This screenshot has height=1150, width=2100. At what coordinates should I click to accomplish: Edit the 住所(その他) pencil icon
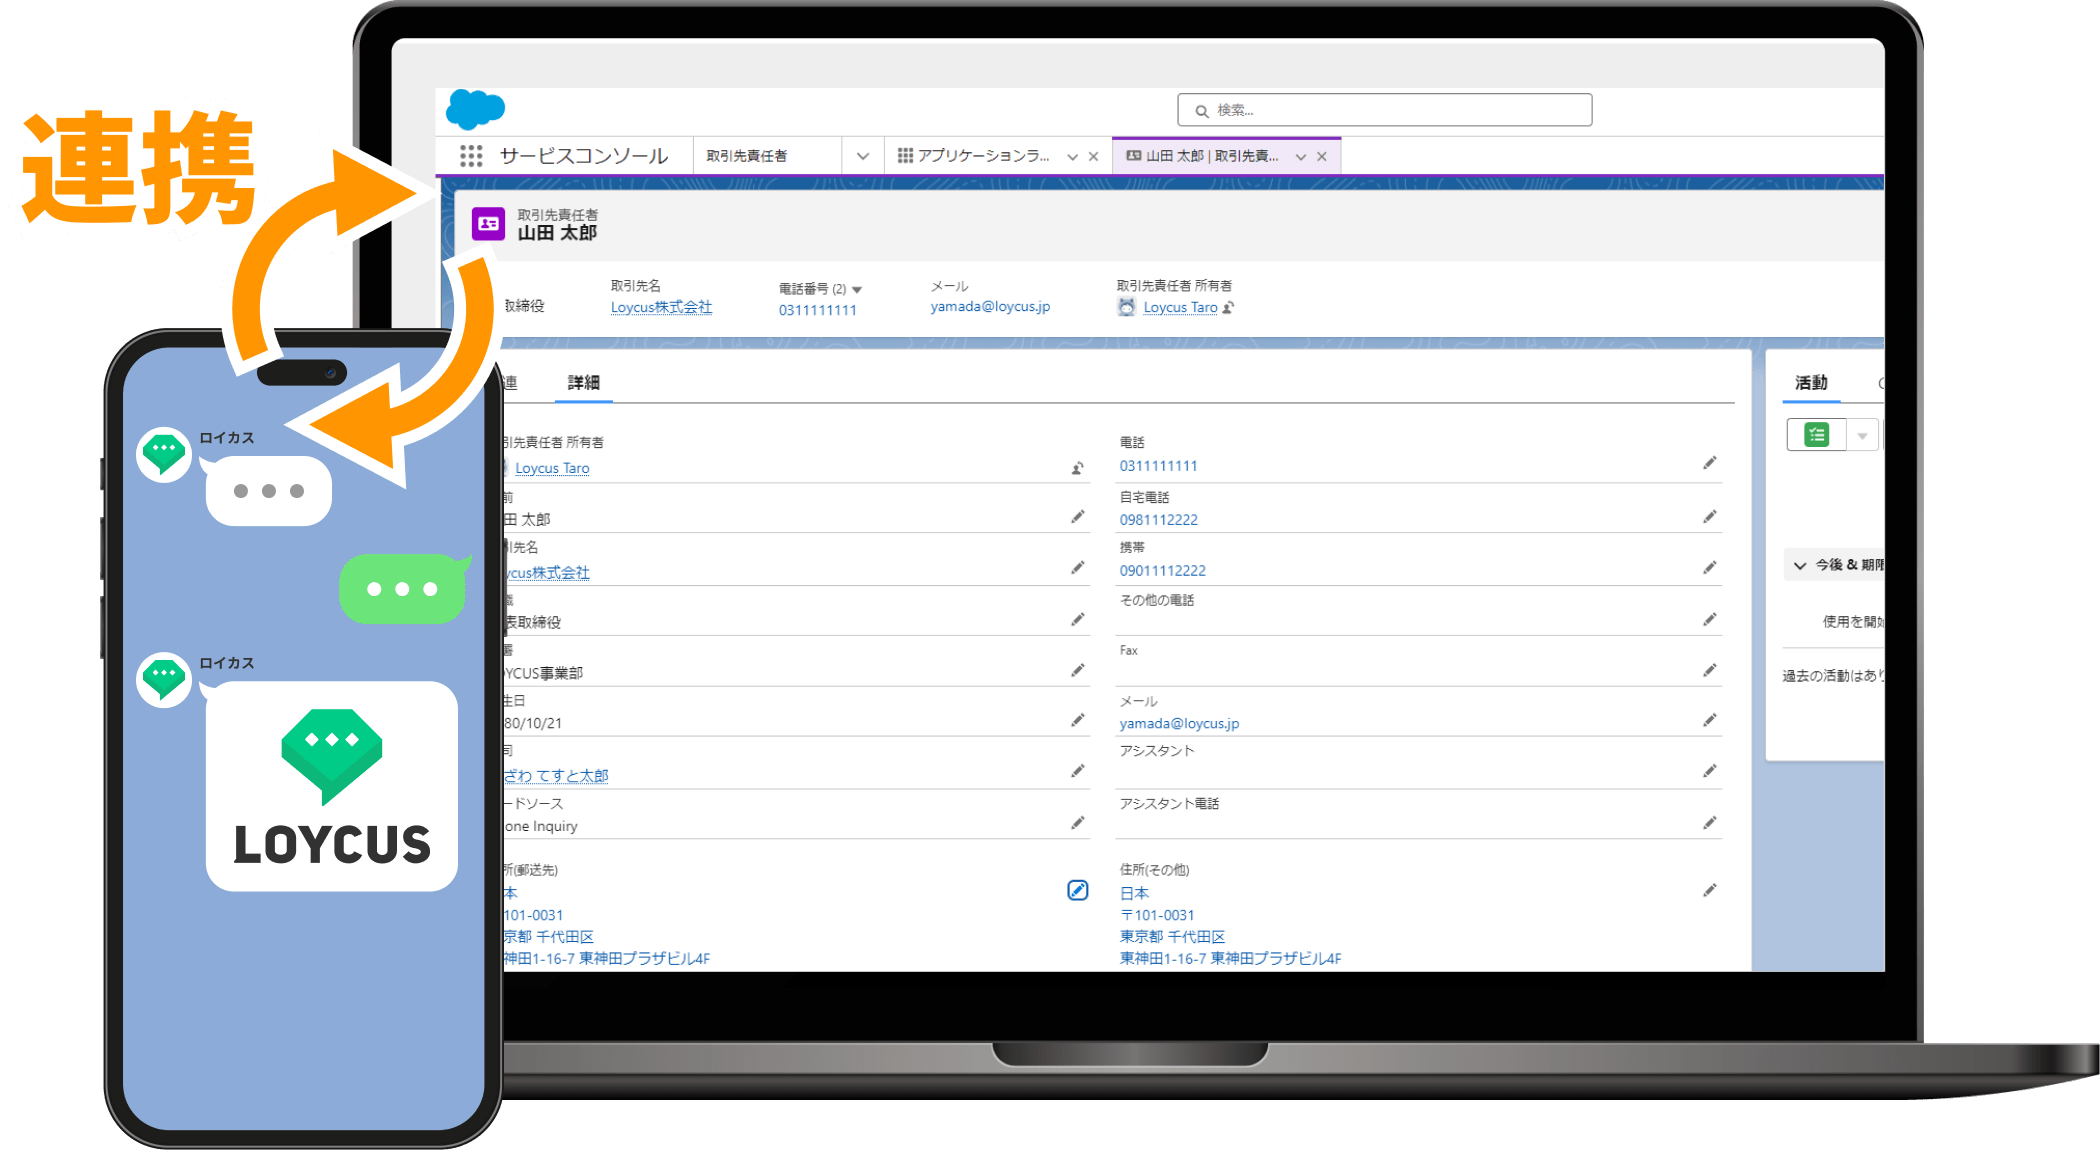click(1710, 890)
